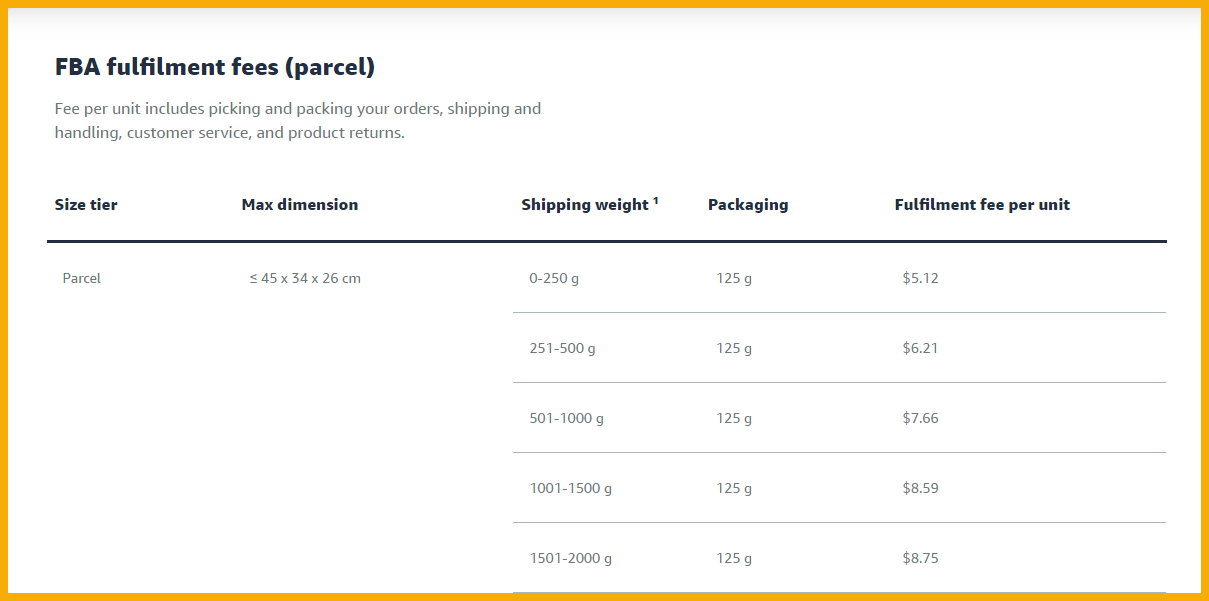Click the $7.66 fee value
1209x601 pixels.
[x=920, y=419]
